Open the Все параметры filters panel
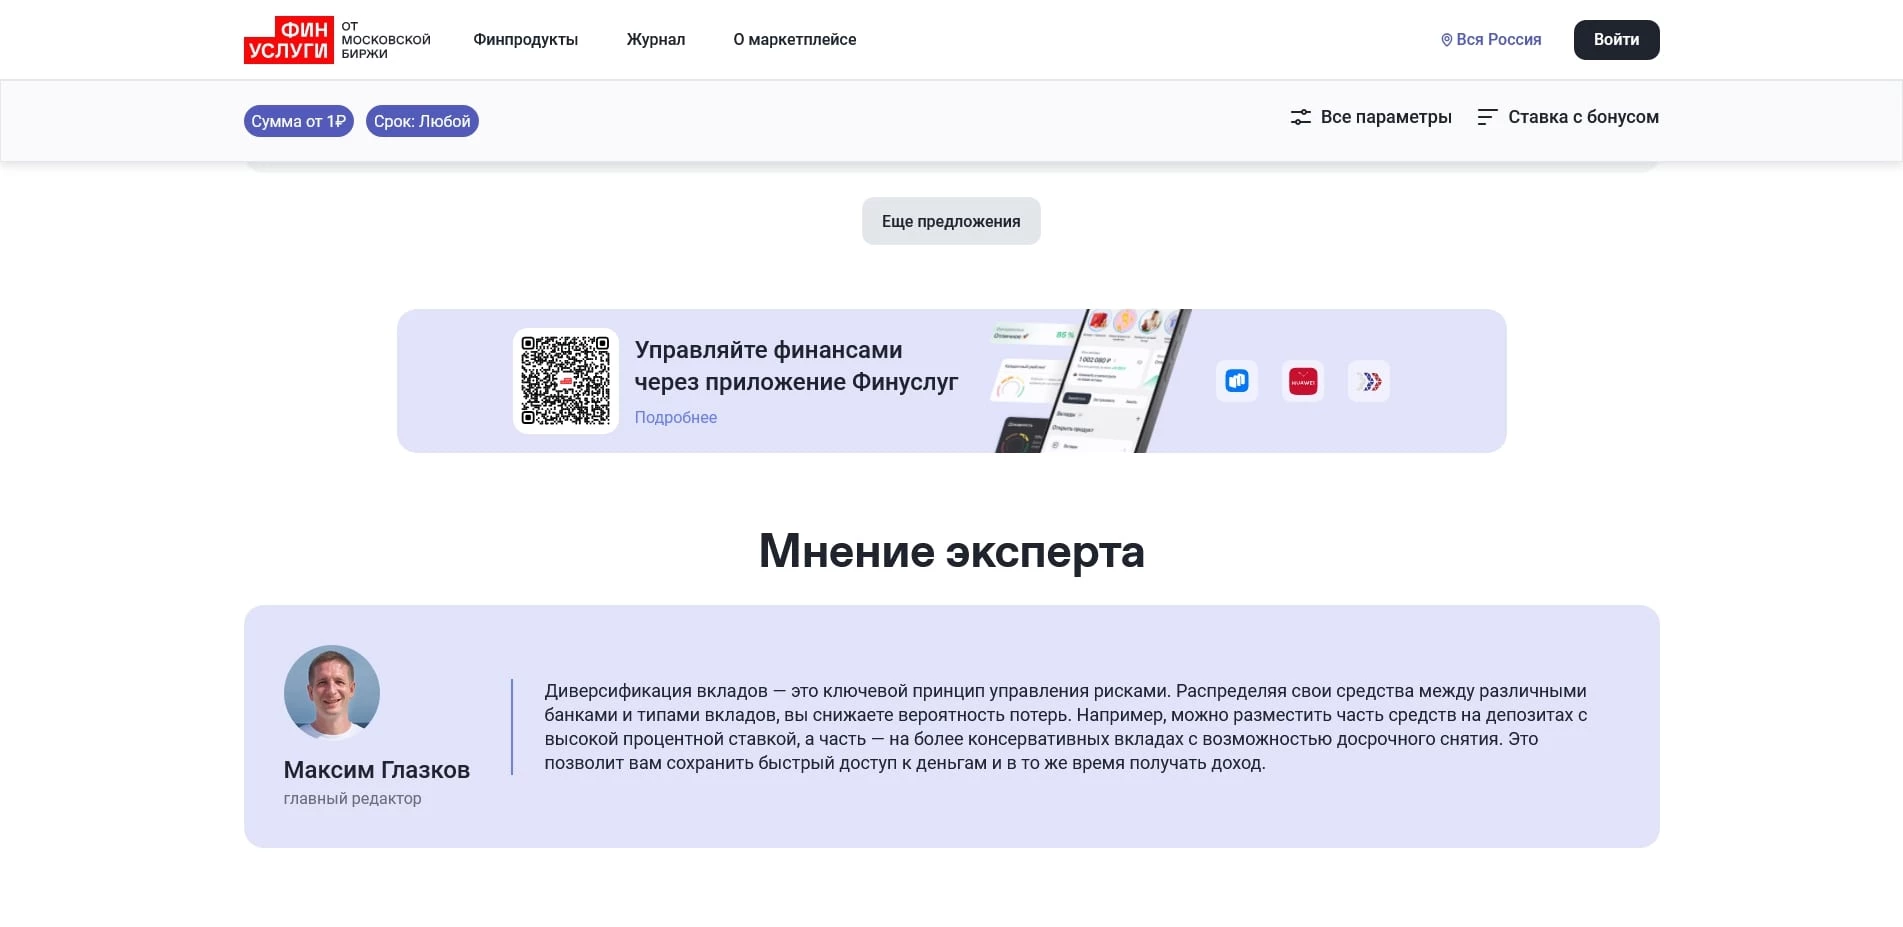 pos(1386,117)
